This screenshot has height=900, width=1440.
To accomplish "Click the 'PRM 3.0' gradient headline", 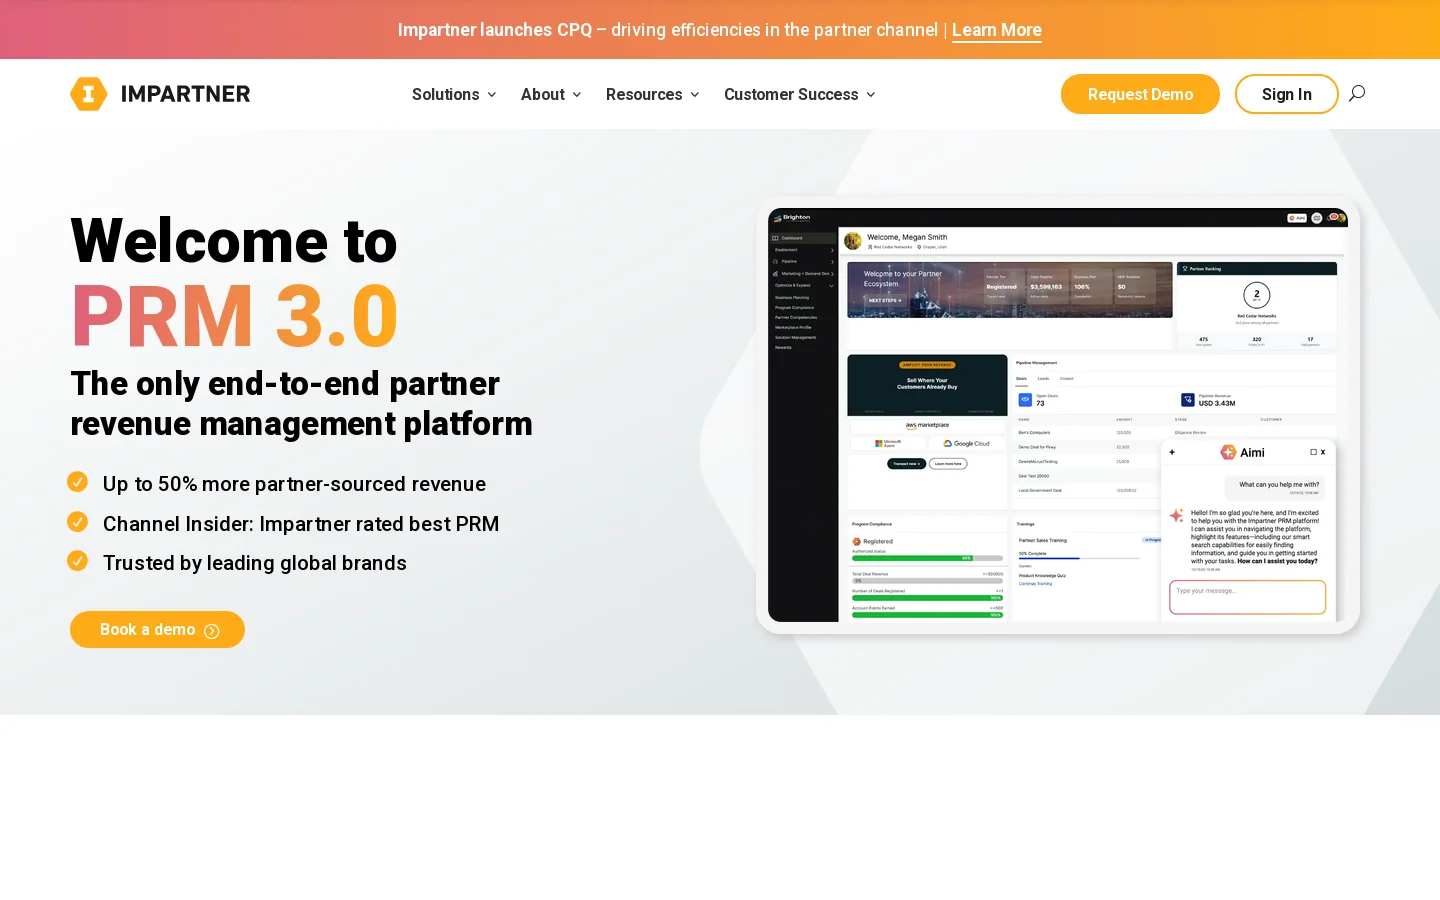I will tap(235, 316).
